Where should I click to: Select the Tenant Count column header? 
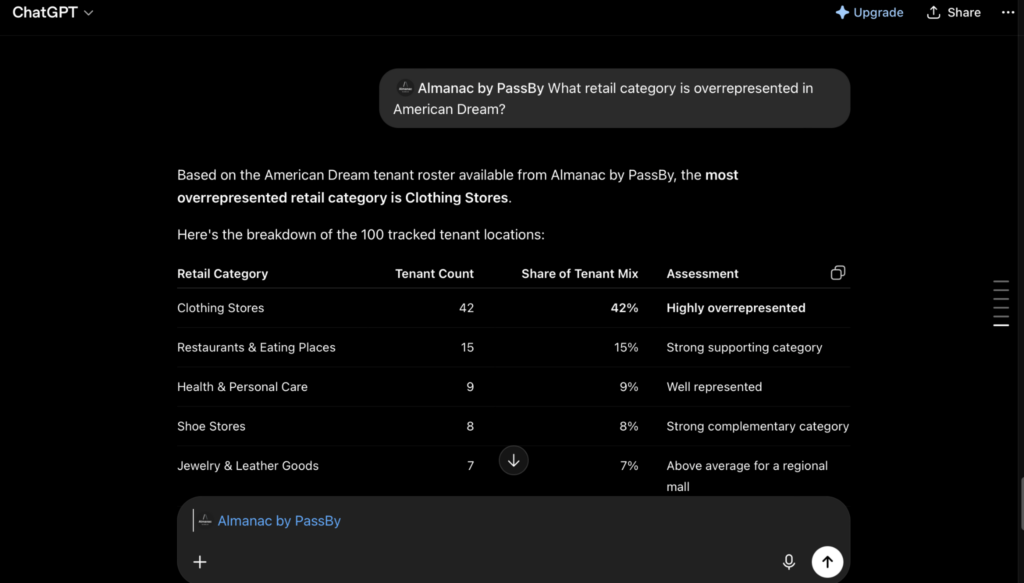click(x=434, y=274)
